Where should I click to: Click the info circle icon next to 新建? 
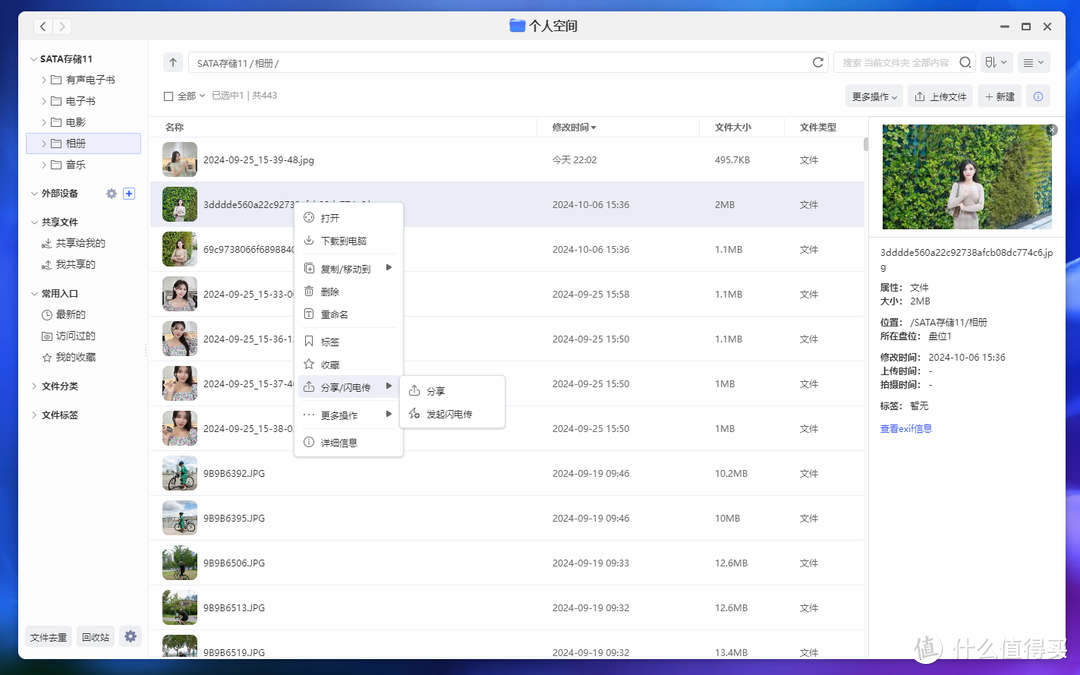click(1038, 96)
